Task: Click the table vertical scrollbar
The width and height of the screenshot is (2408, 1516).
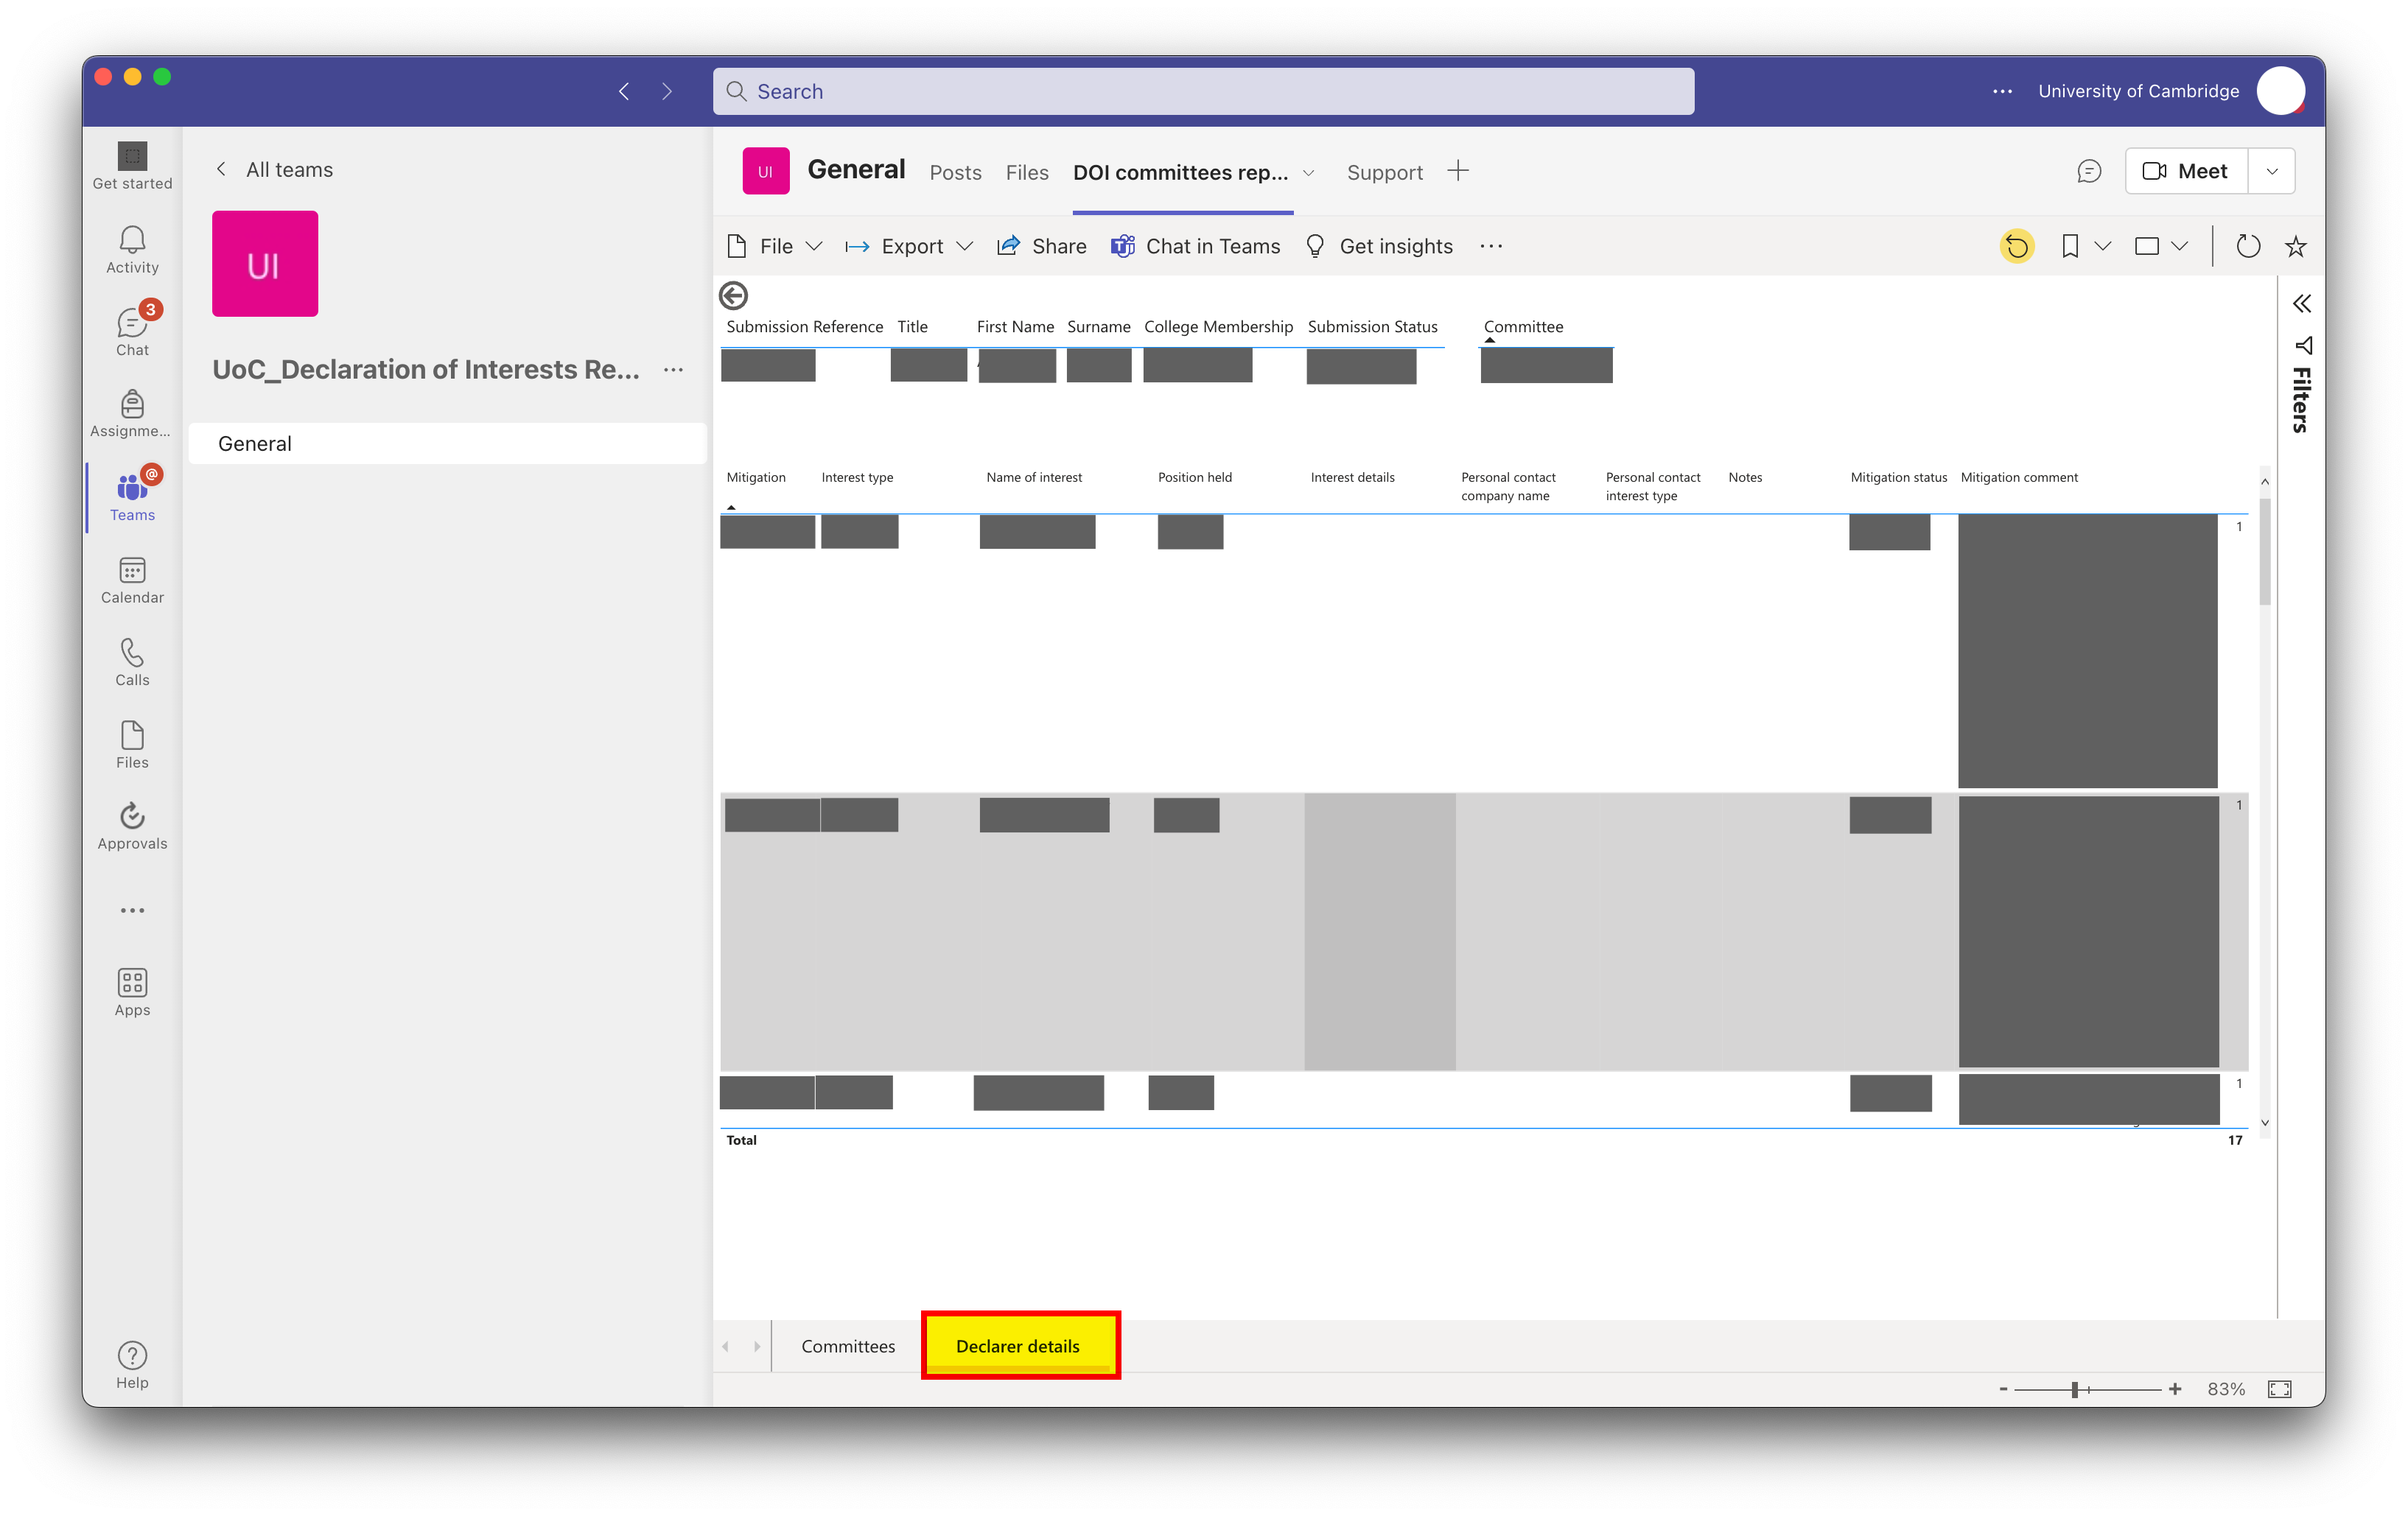Action: [x=2264, y=552]
